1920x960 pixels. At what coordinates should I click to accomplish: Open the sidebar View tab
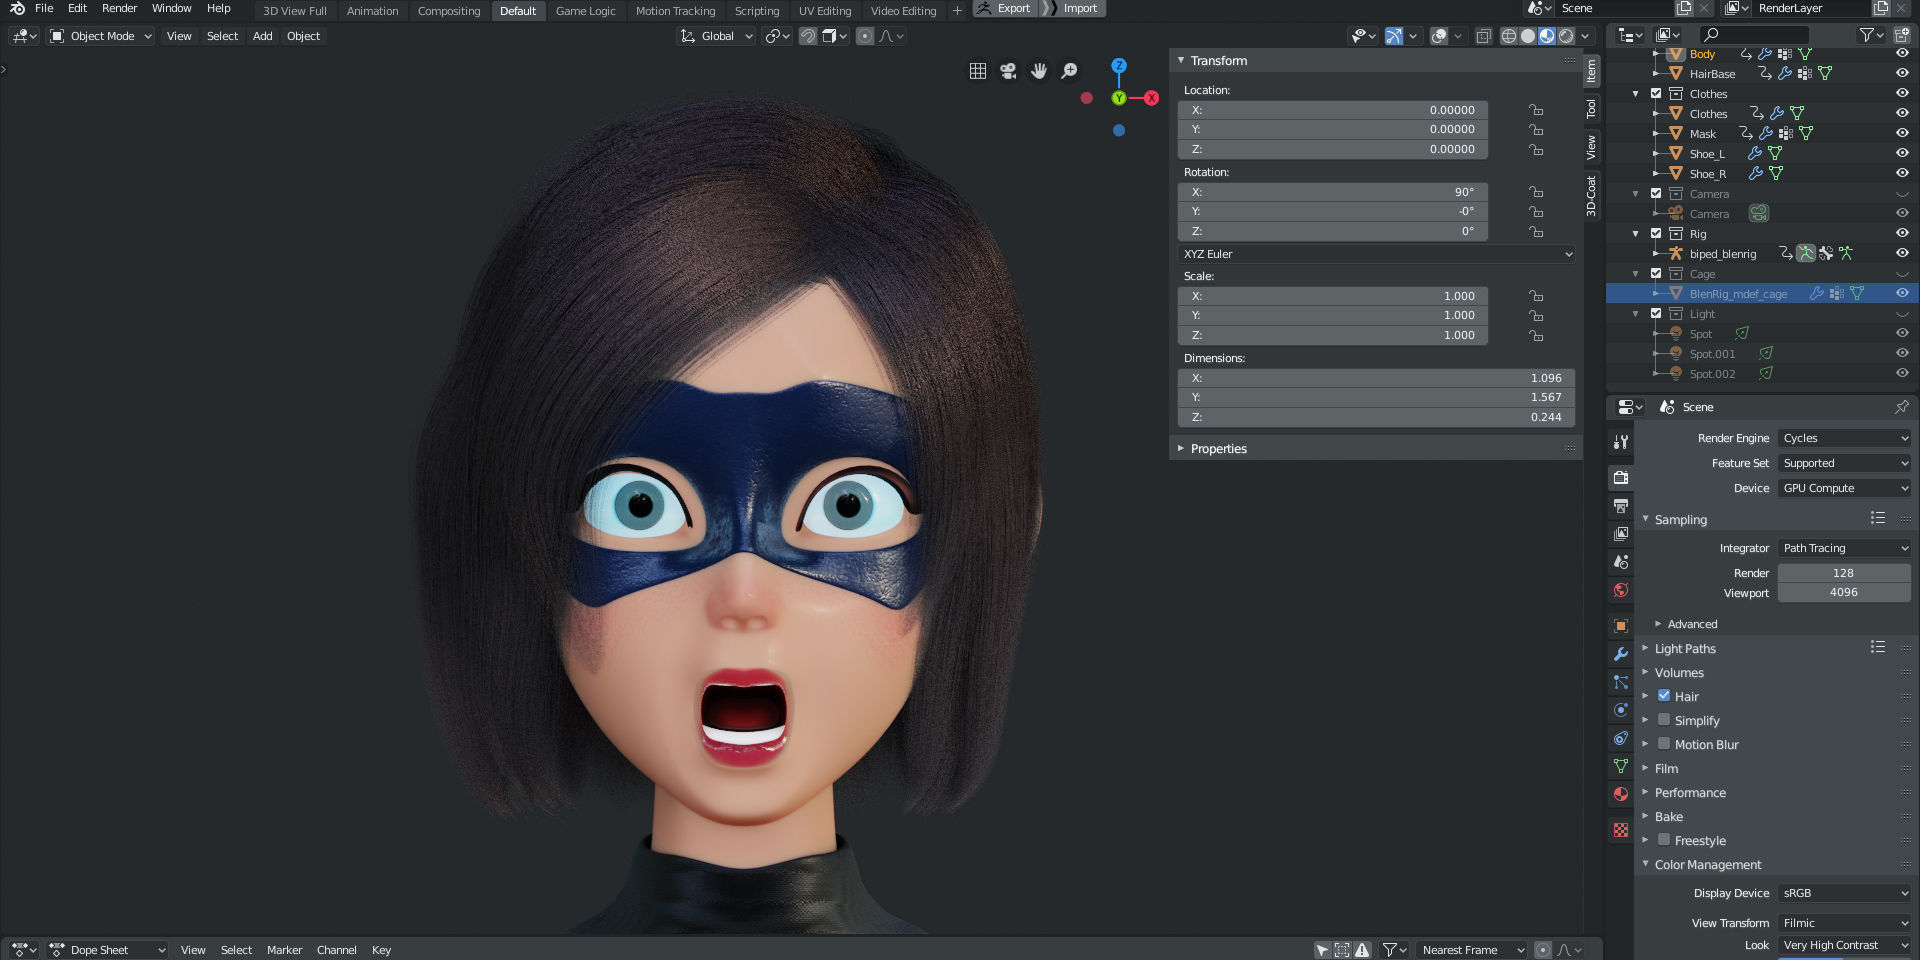[1591, 148]
